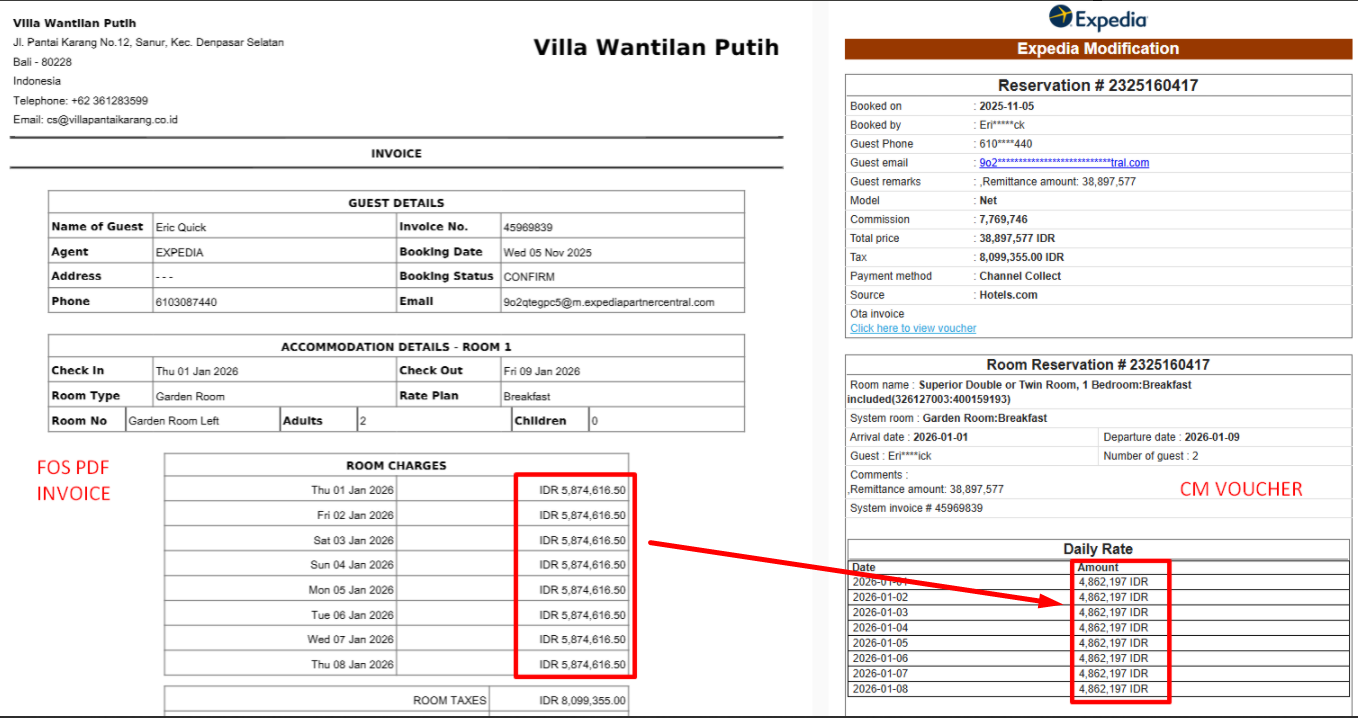Click the Rate Plan value 'Breakfast'
Viewport: 1358px width, 718px height.
(x=526, y=397)
